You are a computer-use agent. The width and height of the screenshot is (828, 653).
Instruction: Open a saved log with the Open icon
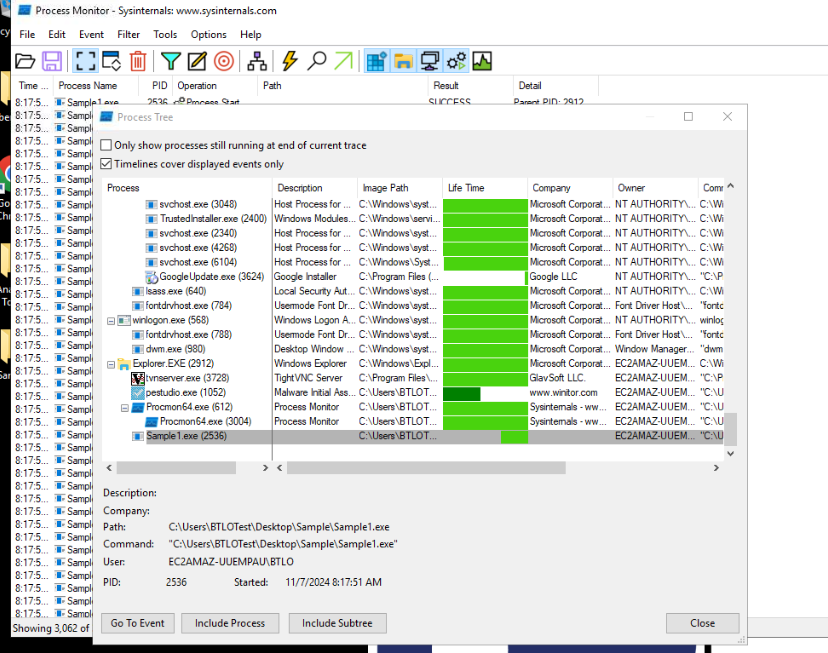25,61
